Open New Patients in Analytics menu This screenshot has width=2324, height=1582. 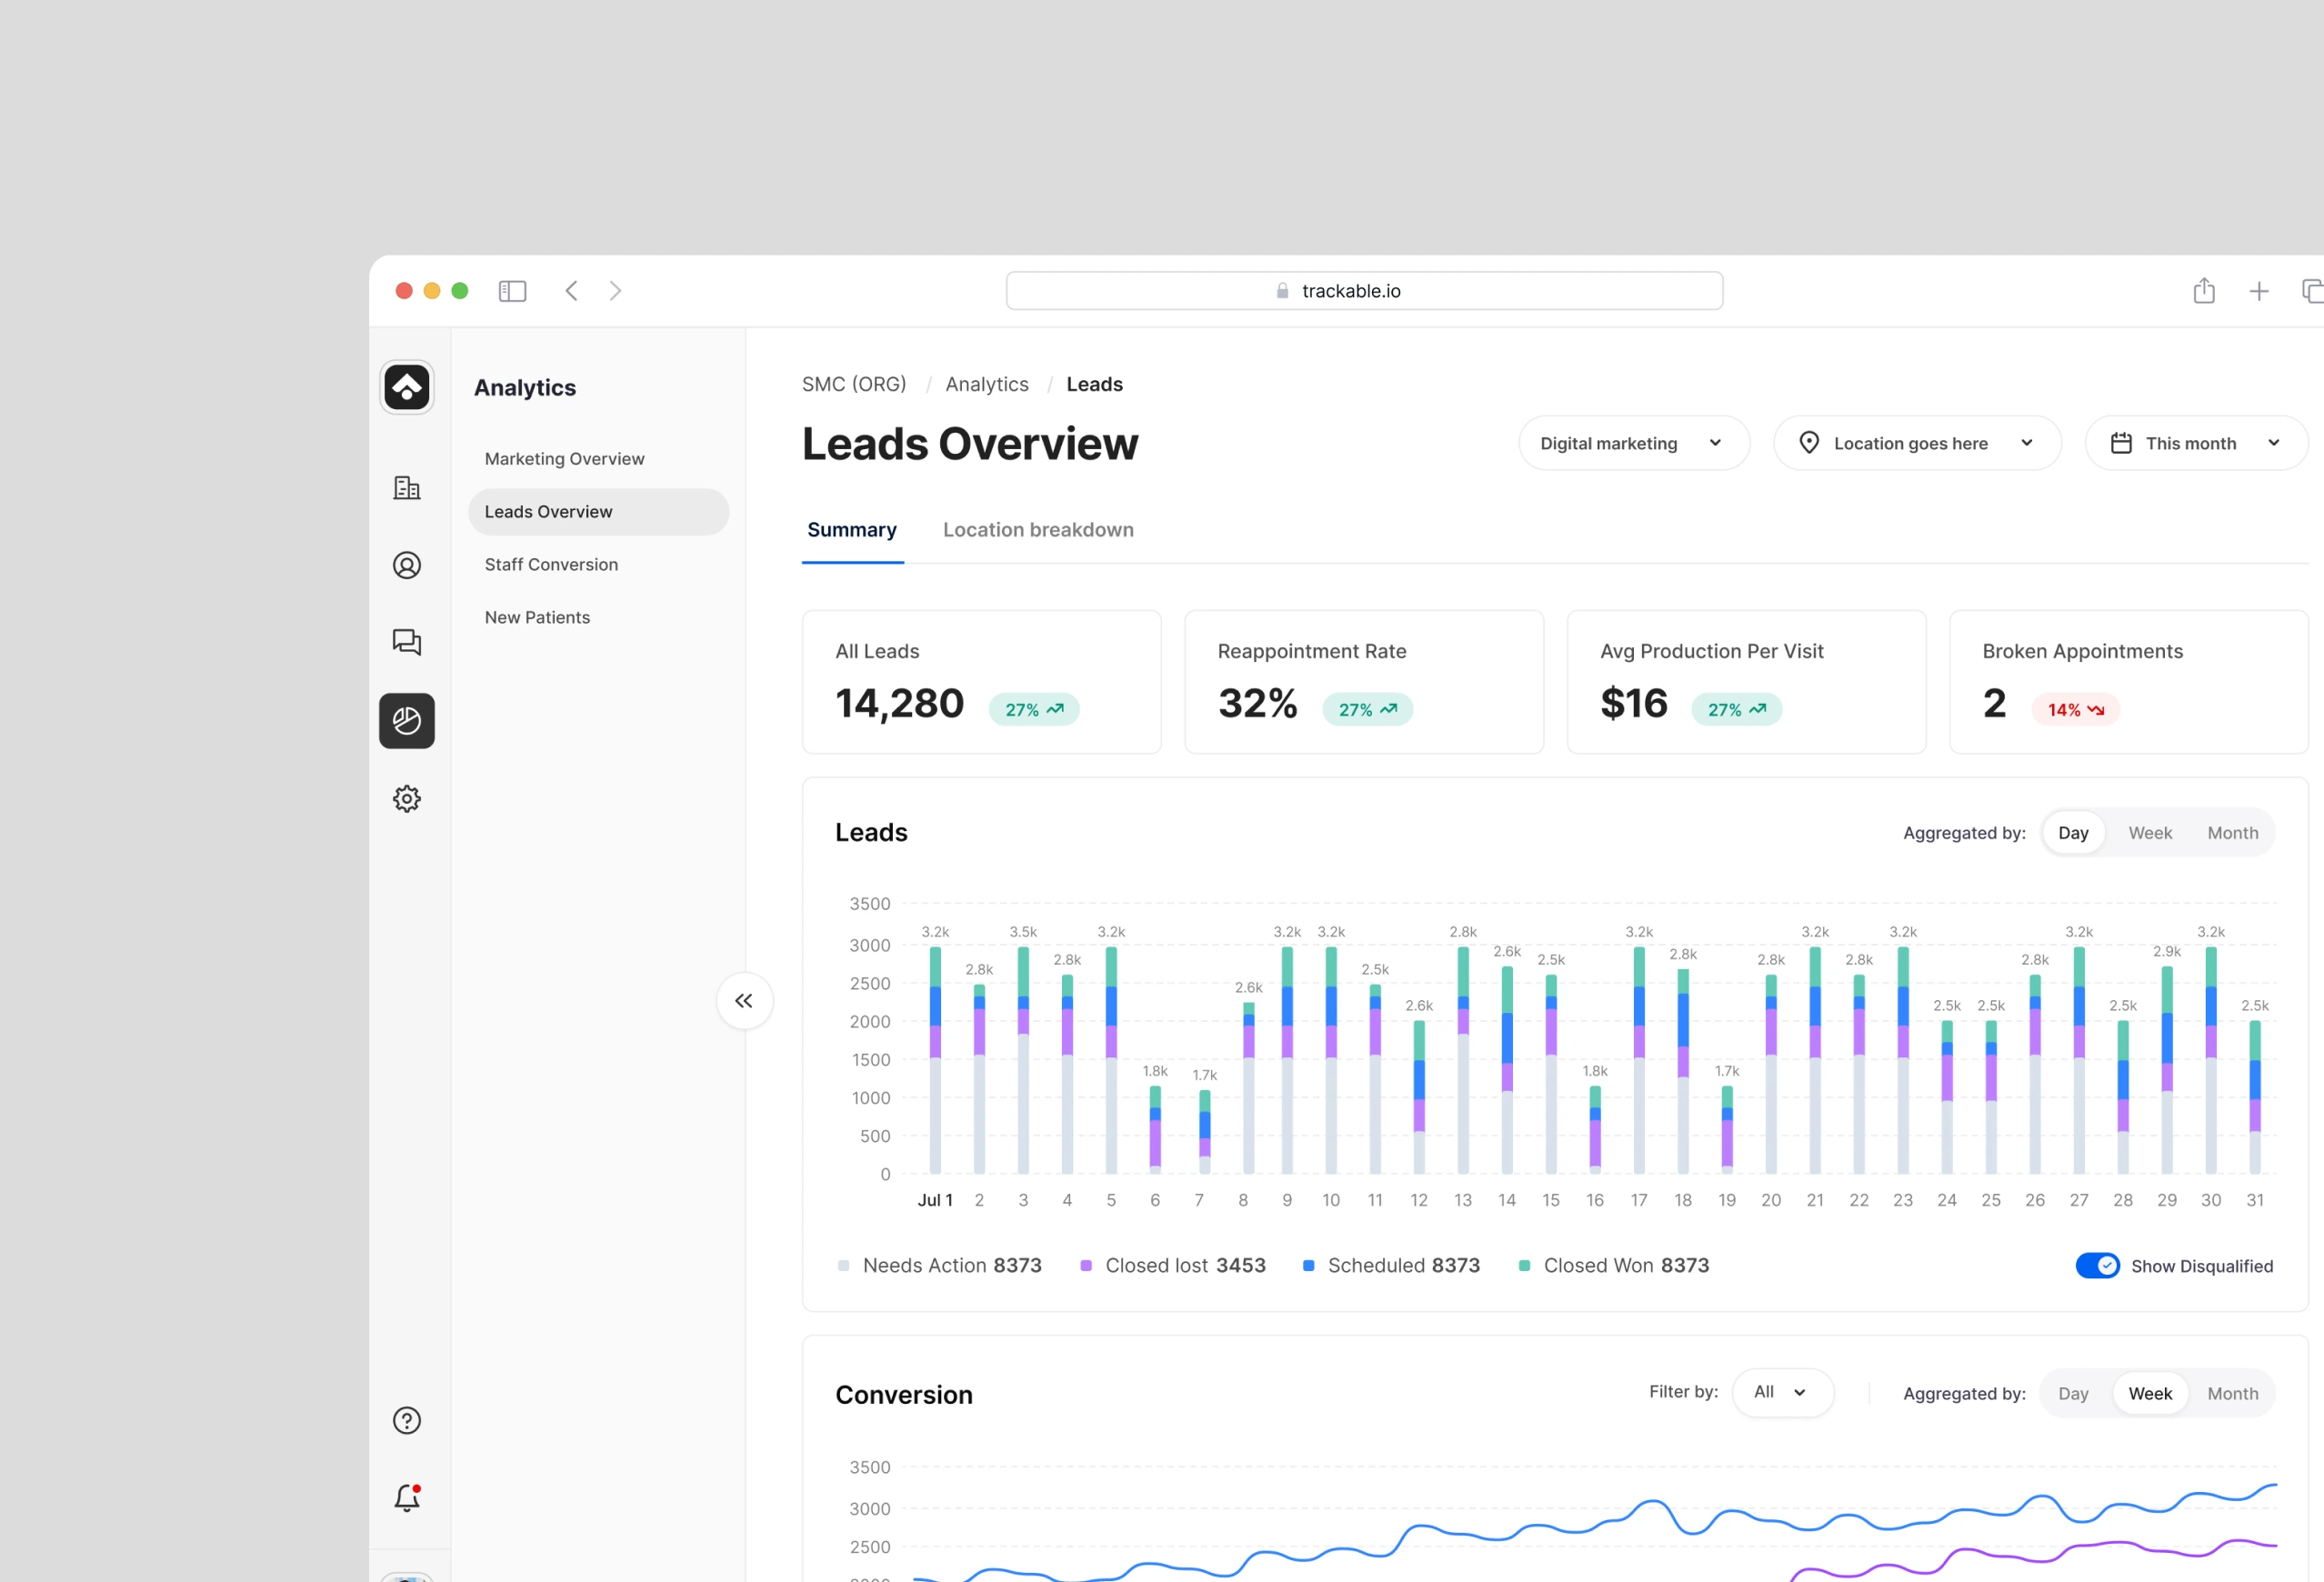pos(537,618)
